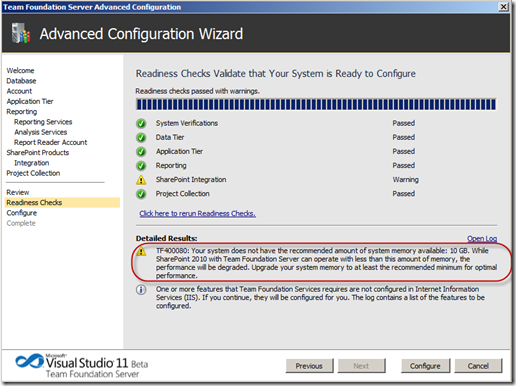Screen dimensions: 516x386
Task: Open the Application Tier sidebar step
Action: click(30, 101)
